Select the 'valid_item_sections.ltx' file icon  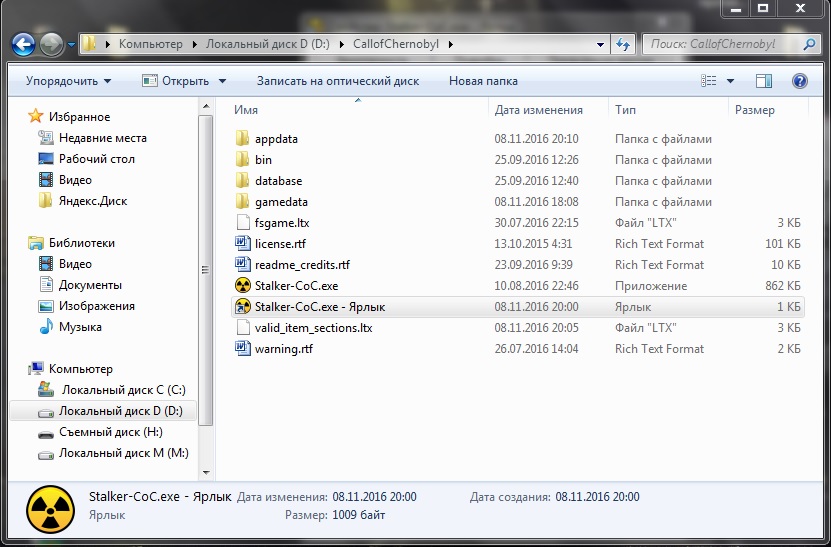click(x=243, y=328)
